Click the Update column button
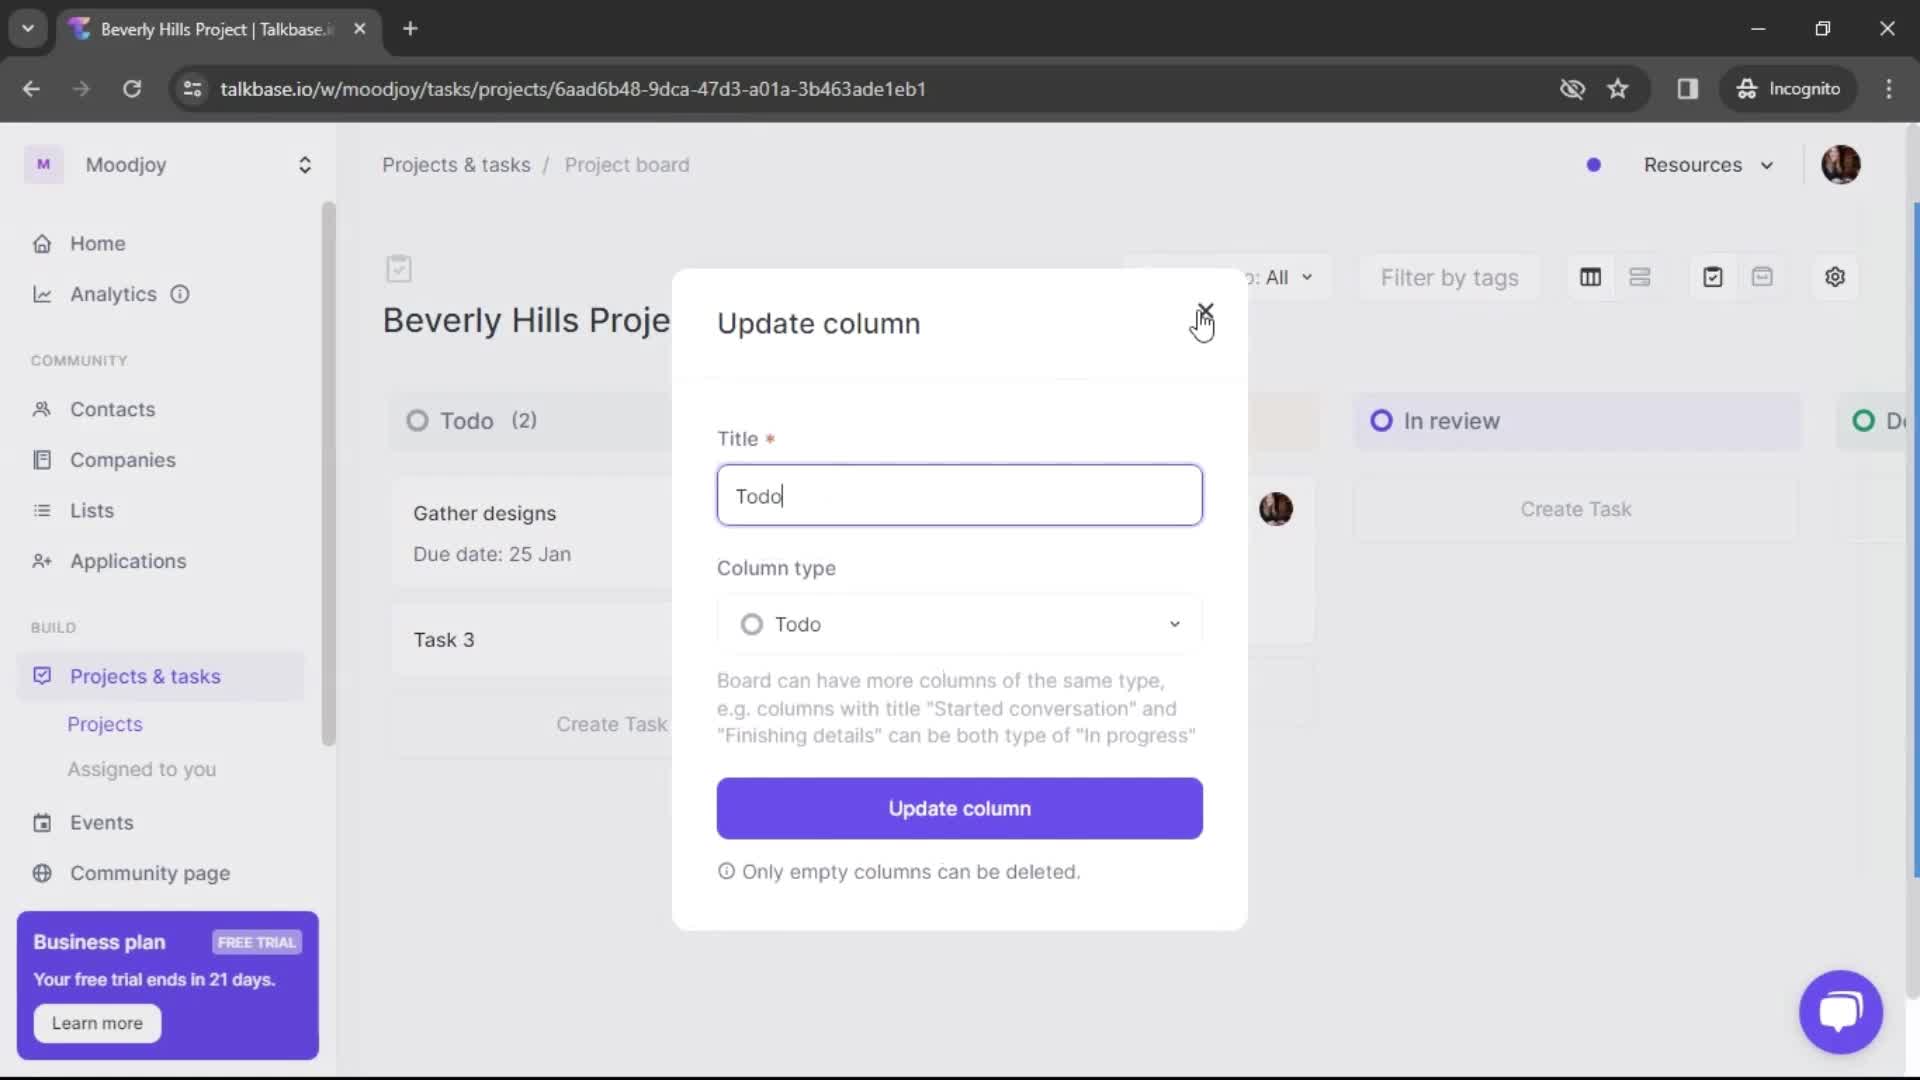 coord(960,808)
